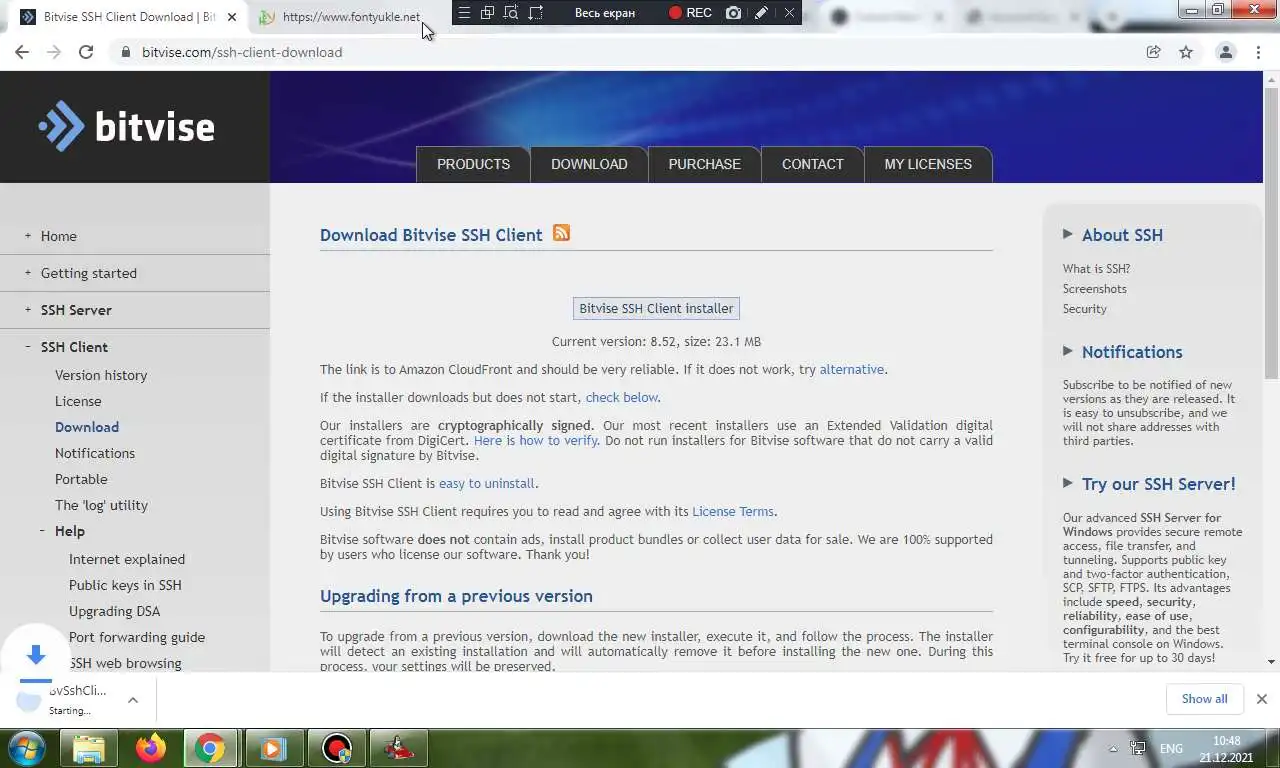Close the downloads bar
The image size is (1280, 768).
click(1262, 699)
